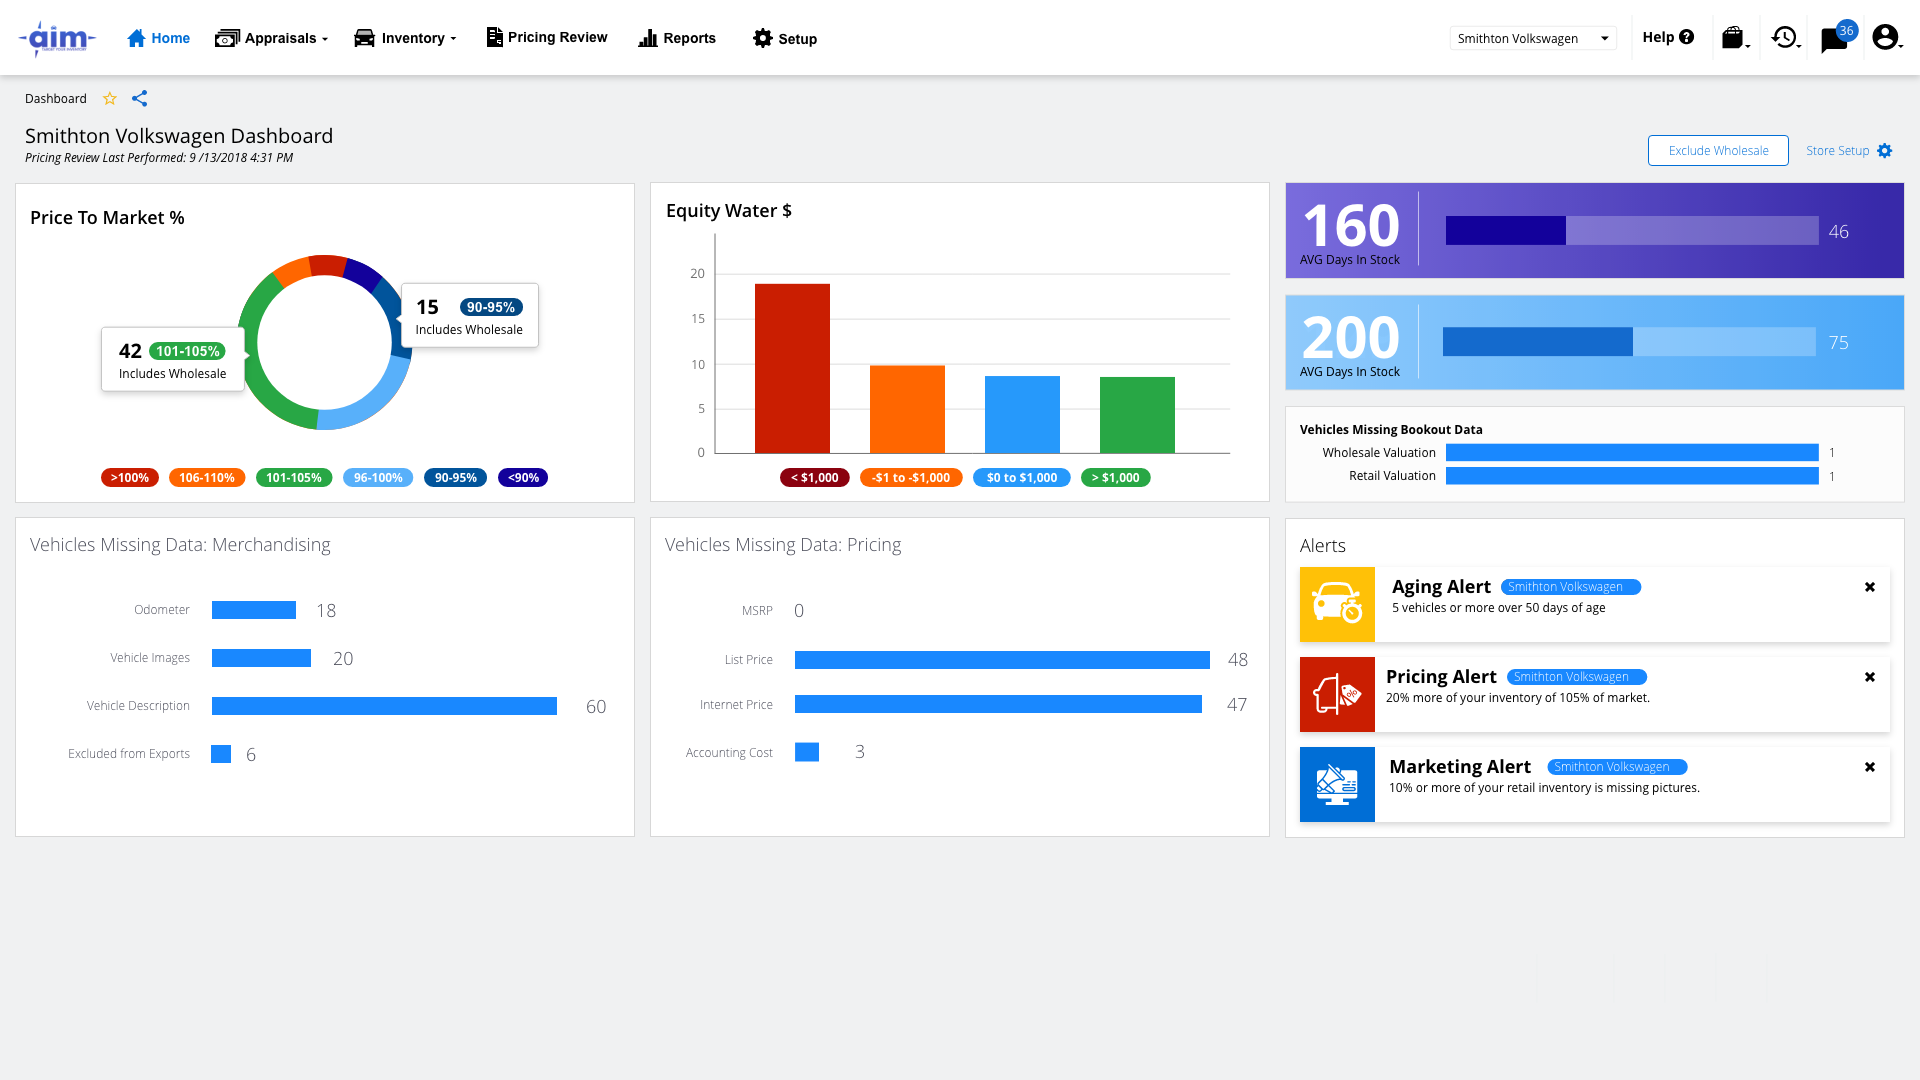Click the favorite star next to Dashboard

pyautogui.click(x=110, y=99)
